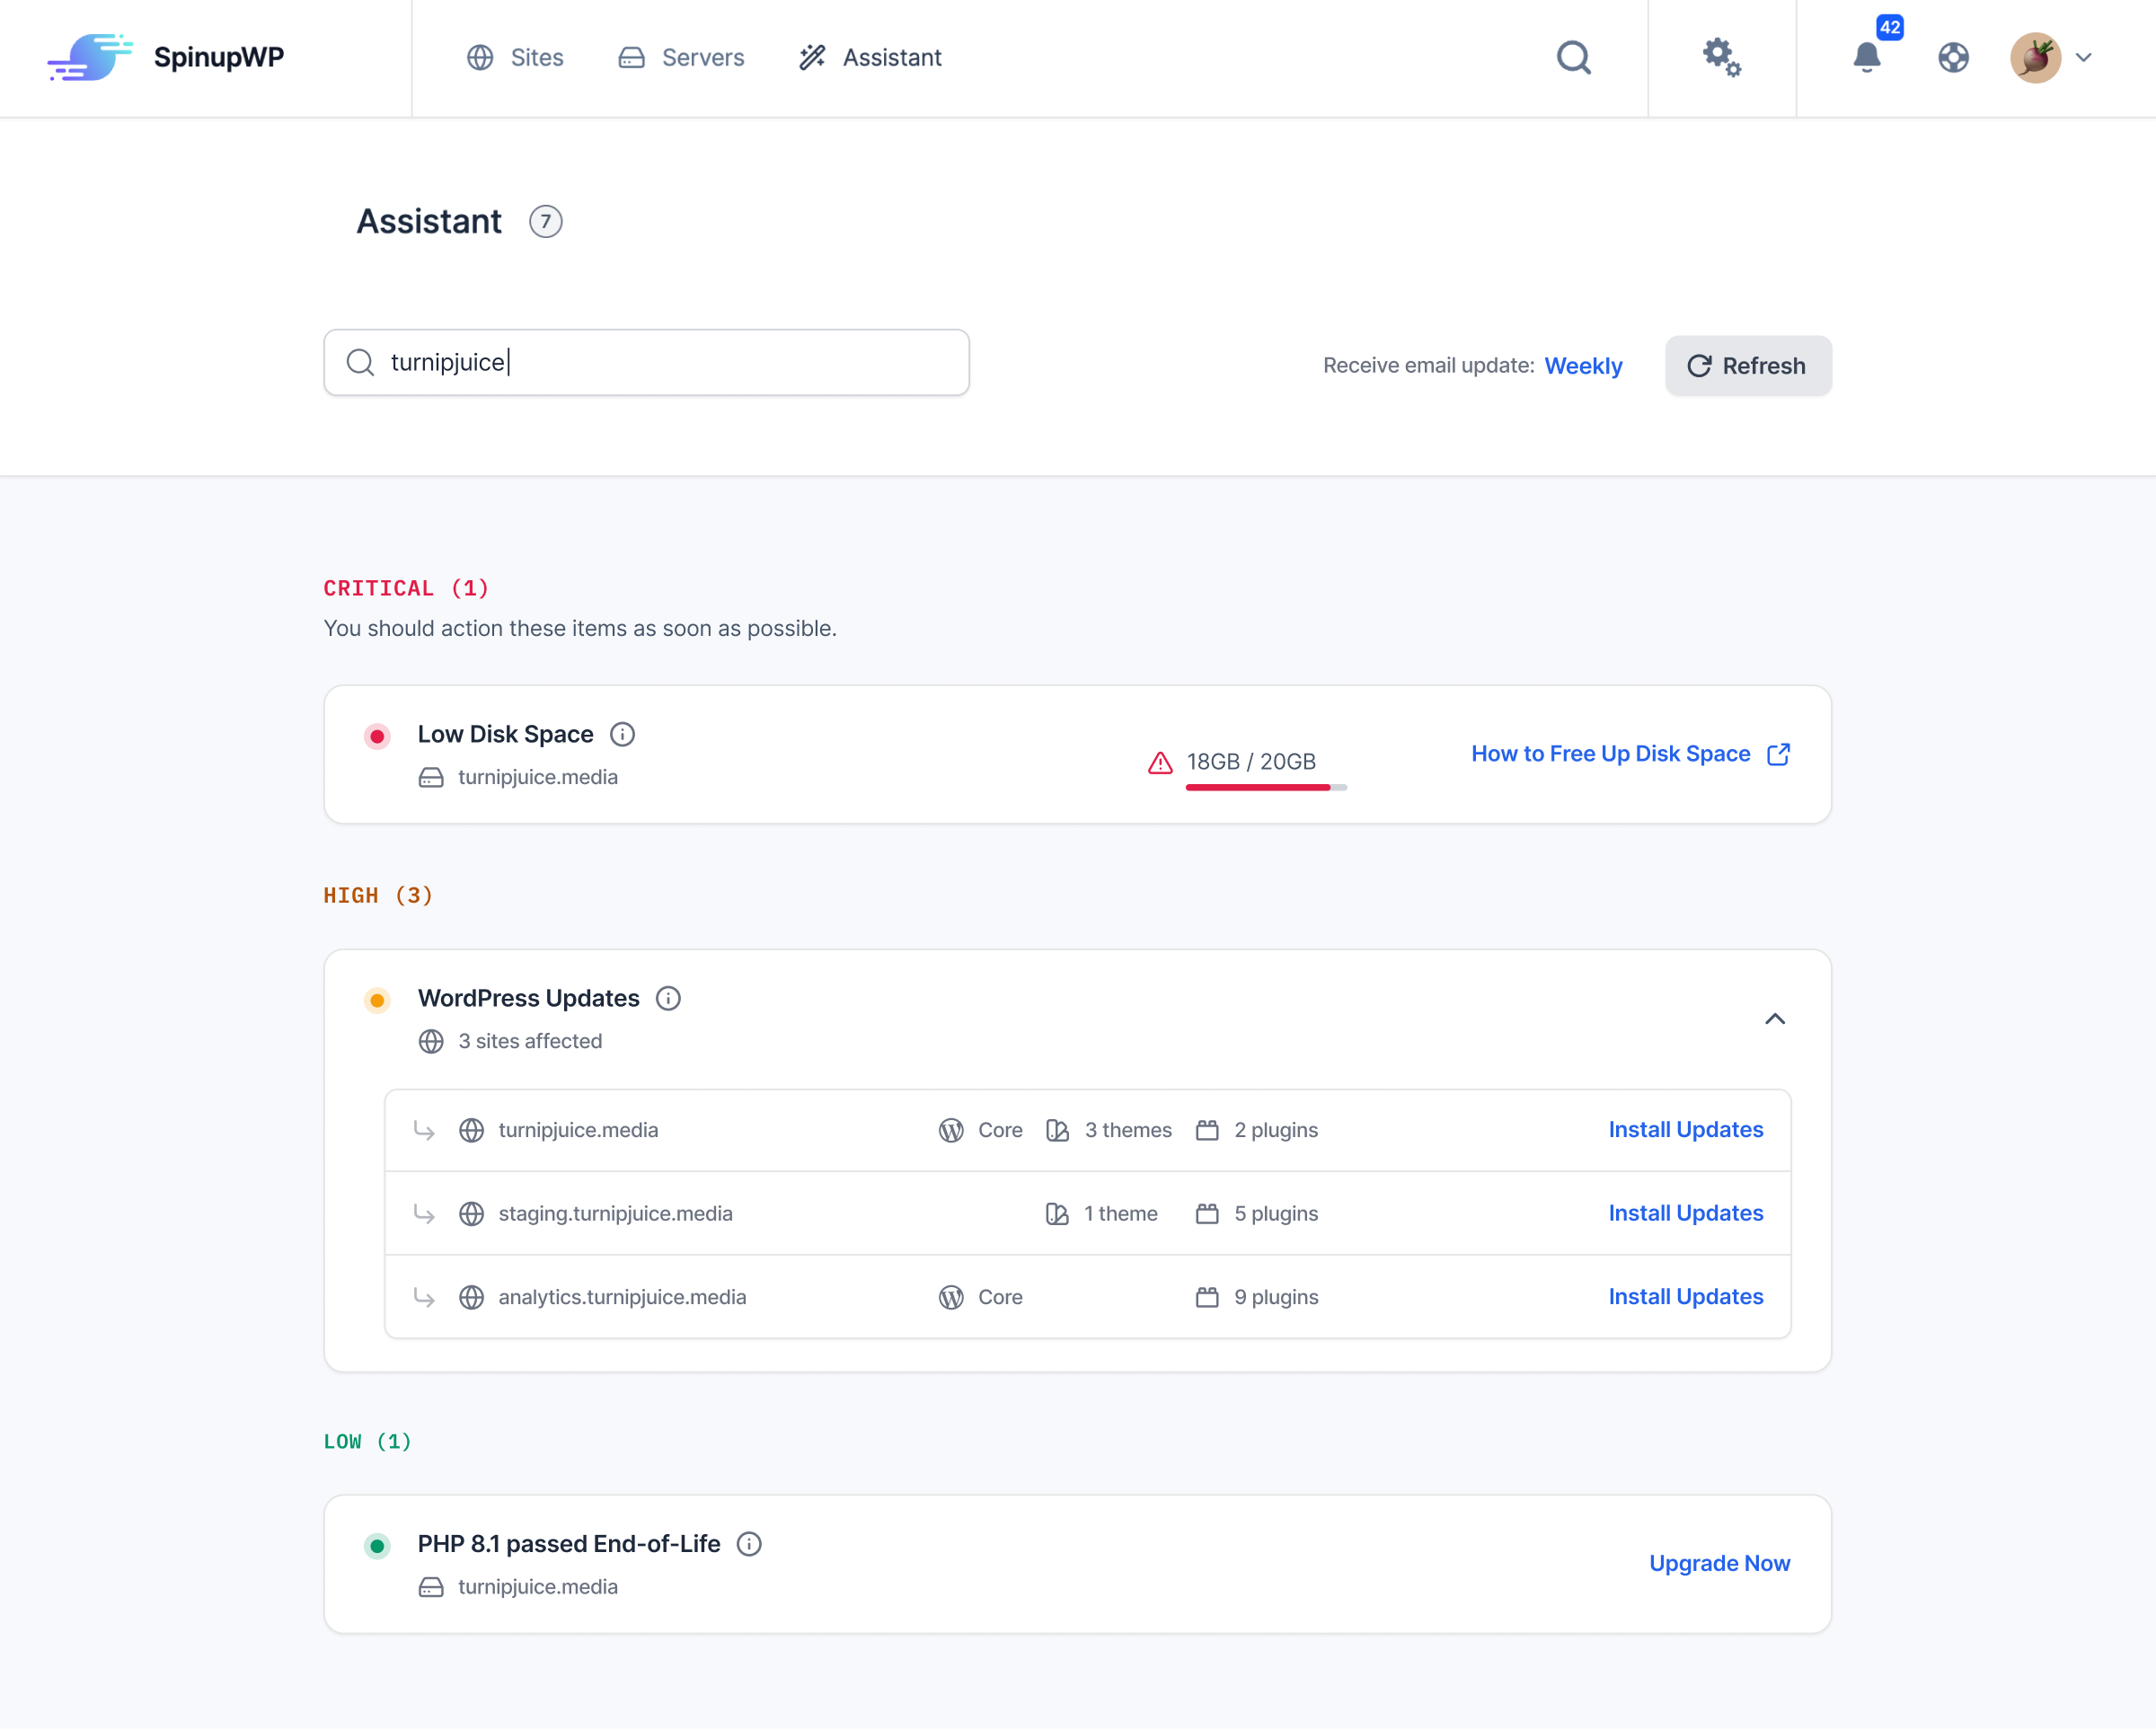Click the orange WordPress Updates status dot
Image resolution: width=2156 pixels, height=1729 pixels.
click(377, 1000)
